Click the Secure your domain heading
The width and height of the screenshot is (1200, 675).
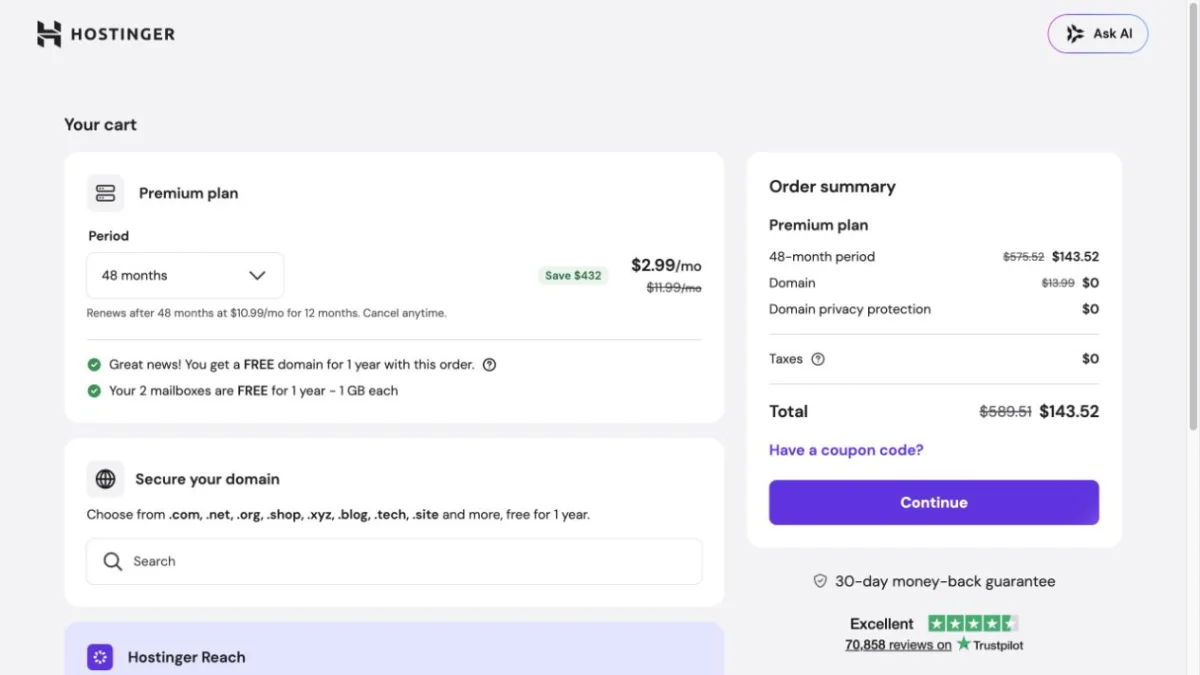point(207,479)
